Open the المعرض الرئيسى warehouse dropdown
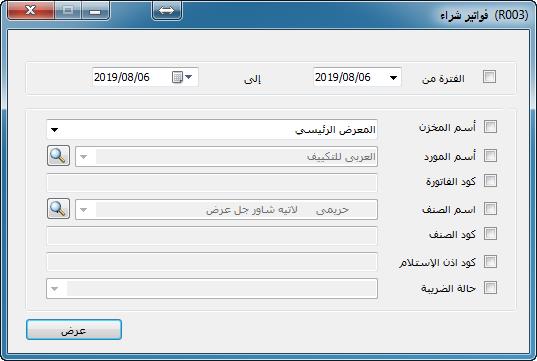 click(x=55, y=130)
